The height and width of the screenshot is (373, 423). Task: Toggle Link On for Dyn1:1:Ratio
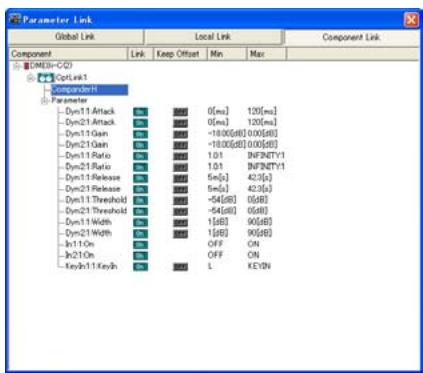tap(140, 156)
